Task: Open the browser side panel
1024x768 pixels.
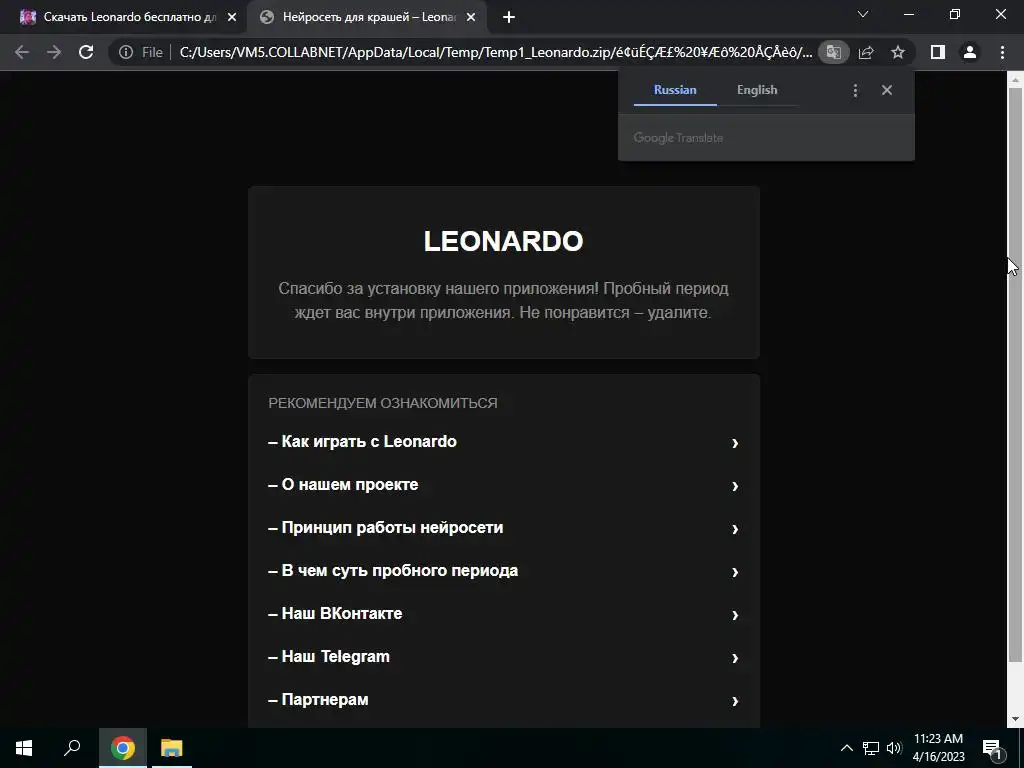Action: pos(938,52)
